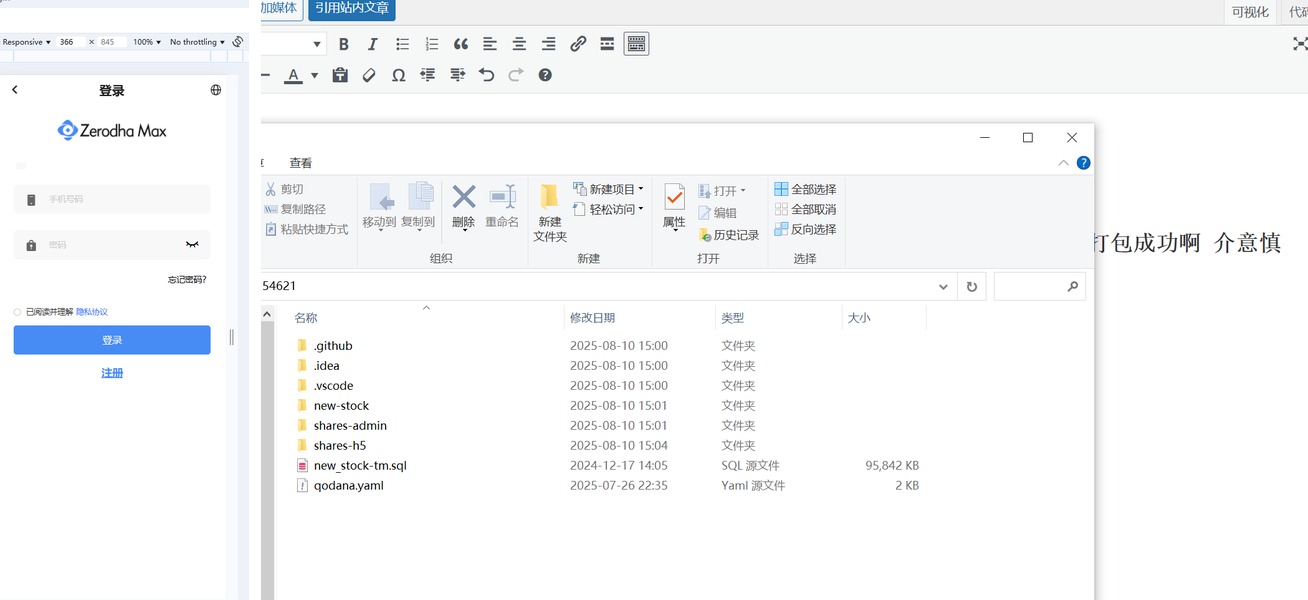The width and height of the screenshot is (1308, 600).
Task: Toggle password visibility eye icon
Action: (192, 245)
